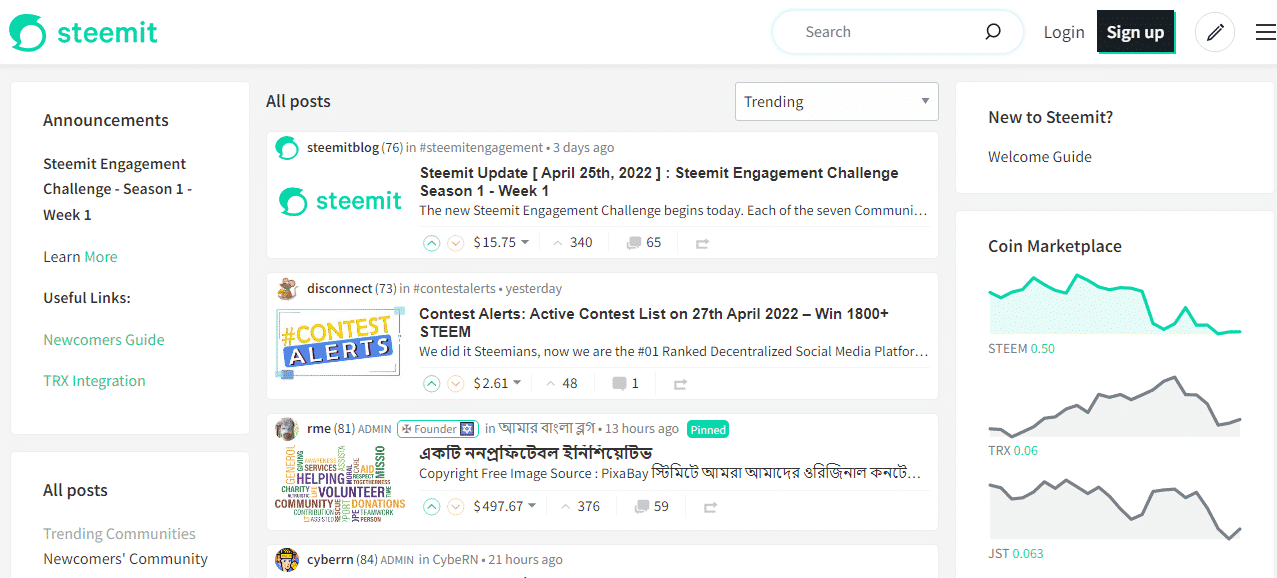Open the Learn More link
1277x578 pixels.
(x=80, y=257)
